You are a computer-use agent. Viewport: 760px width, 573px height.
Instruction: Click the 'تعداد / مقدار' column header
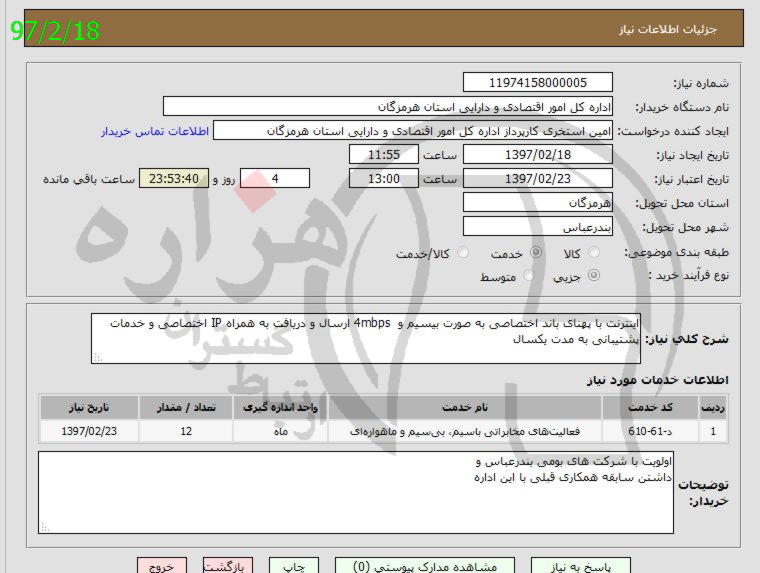[x=186, y=408]
